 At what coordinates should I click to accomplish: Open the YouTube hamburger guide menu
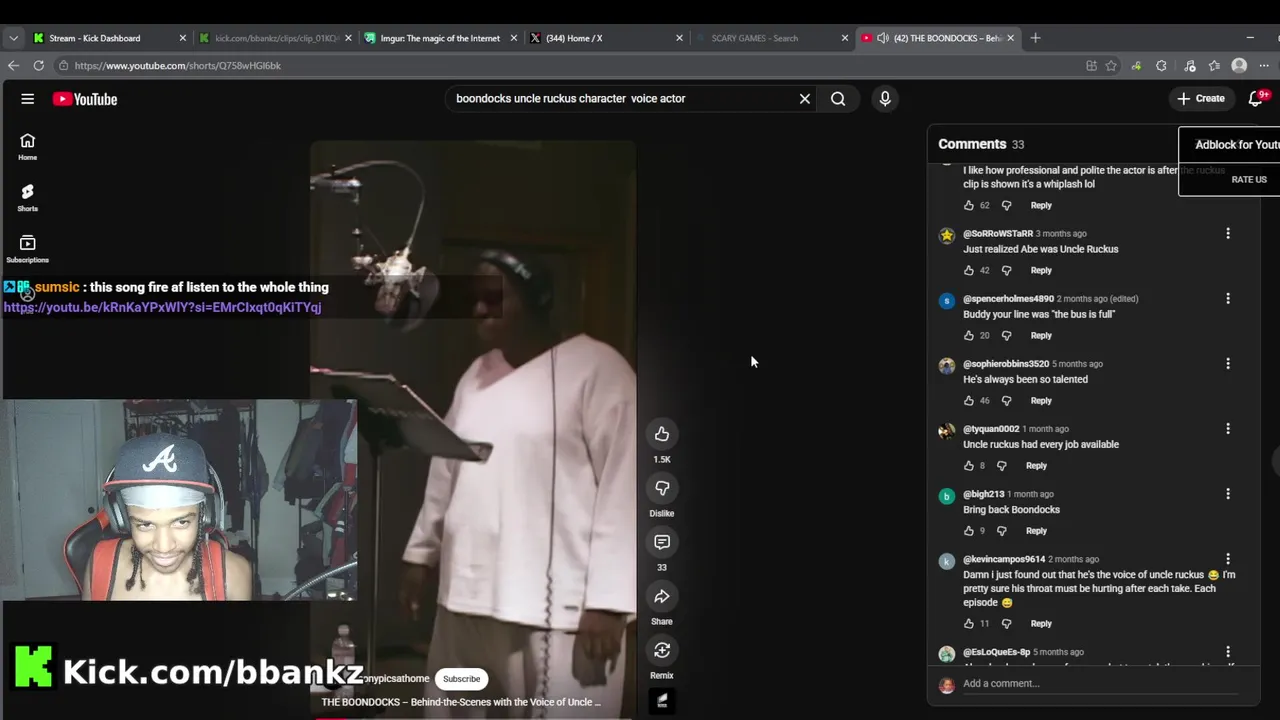pyautogui.click(x=28, y=99)
